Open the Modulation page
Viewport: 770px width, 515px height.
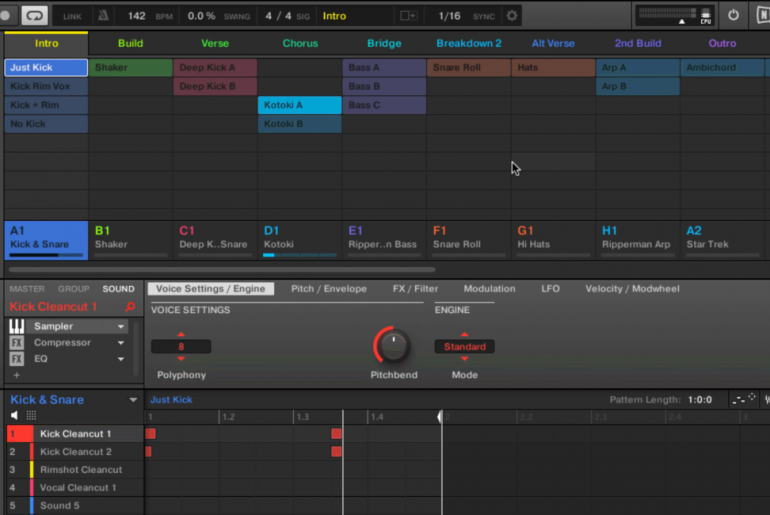[x=490, y=289]
